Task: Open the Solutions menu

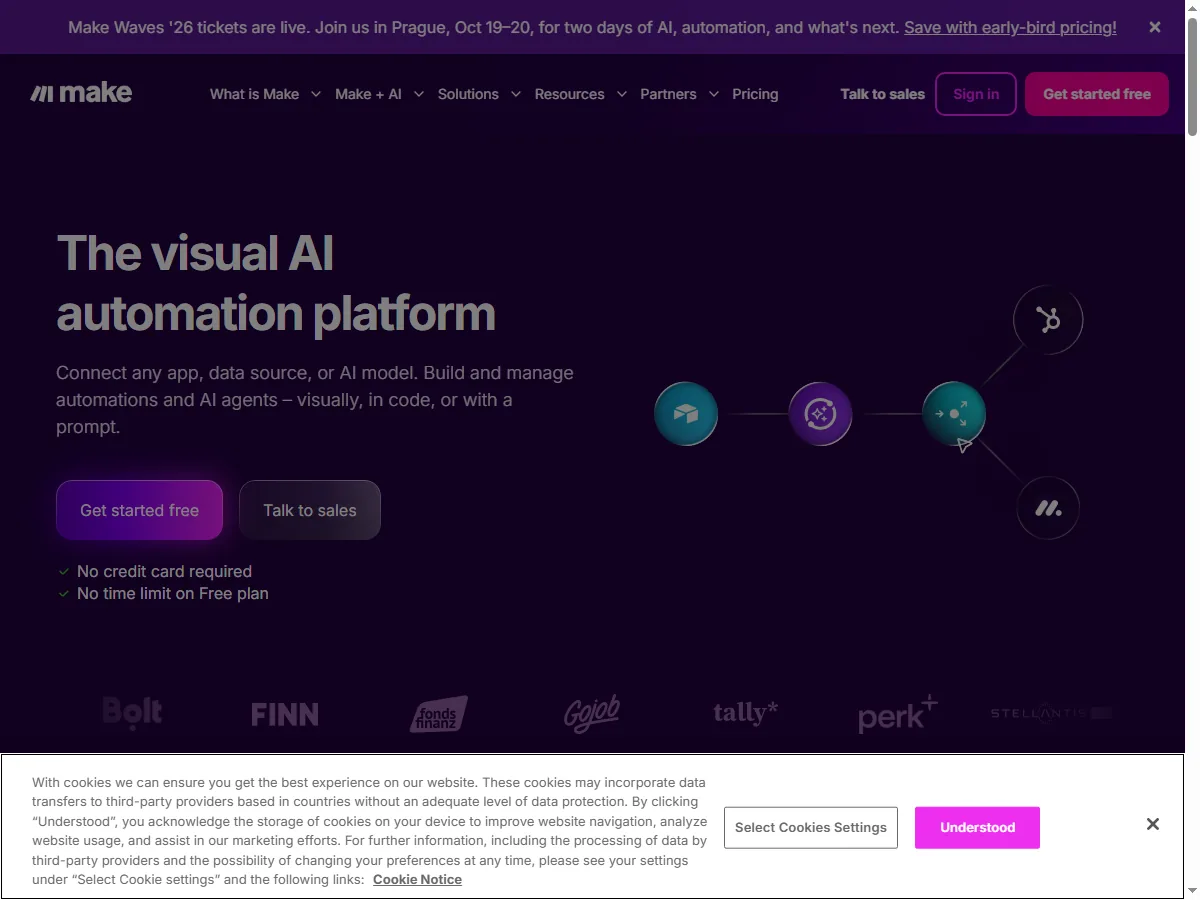Action: (468, 94)
